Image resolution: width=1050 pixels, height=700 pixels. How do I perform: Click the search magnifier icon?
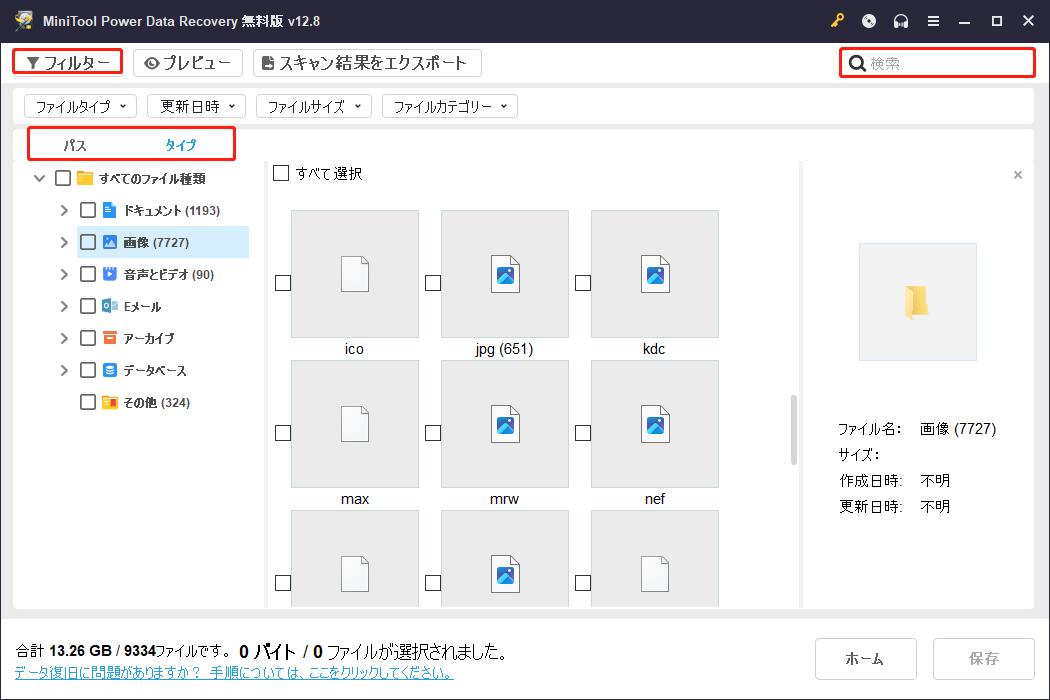(x=858, y=62)
